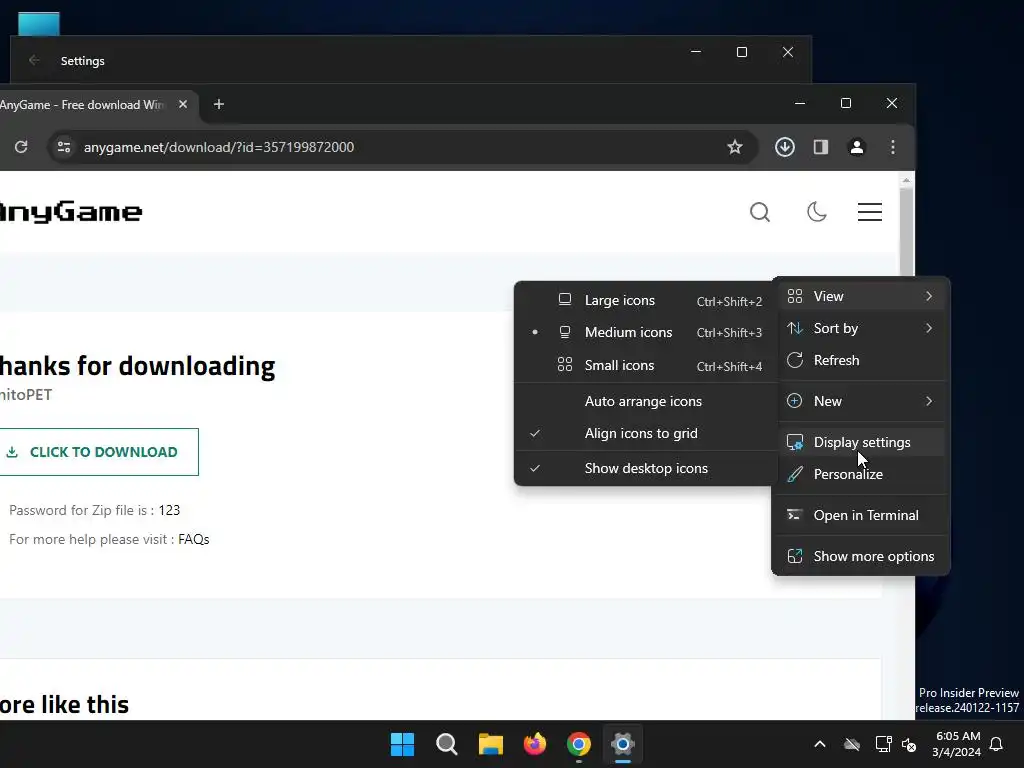Switch to Settings app in taskbar
The width and height of the screenshot is (1024, 768).
(x=623, y=744)
